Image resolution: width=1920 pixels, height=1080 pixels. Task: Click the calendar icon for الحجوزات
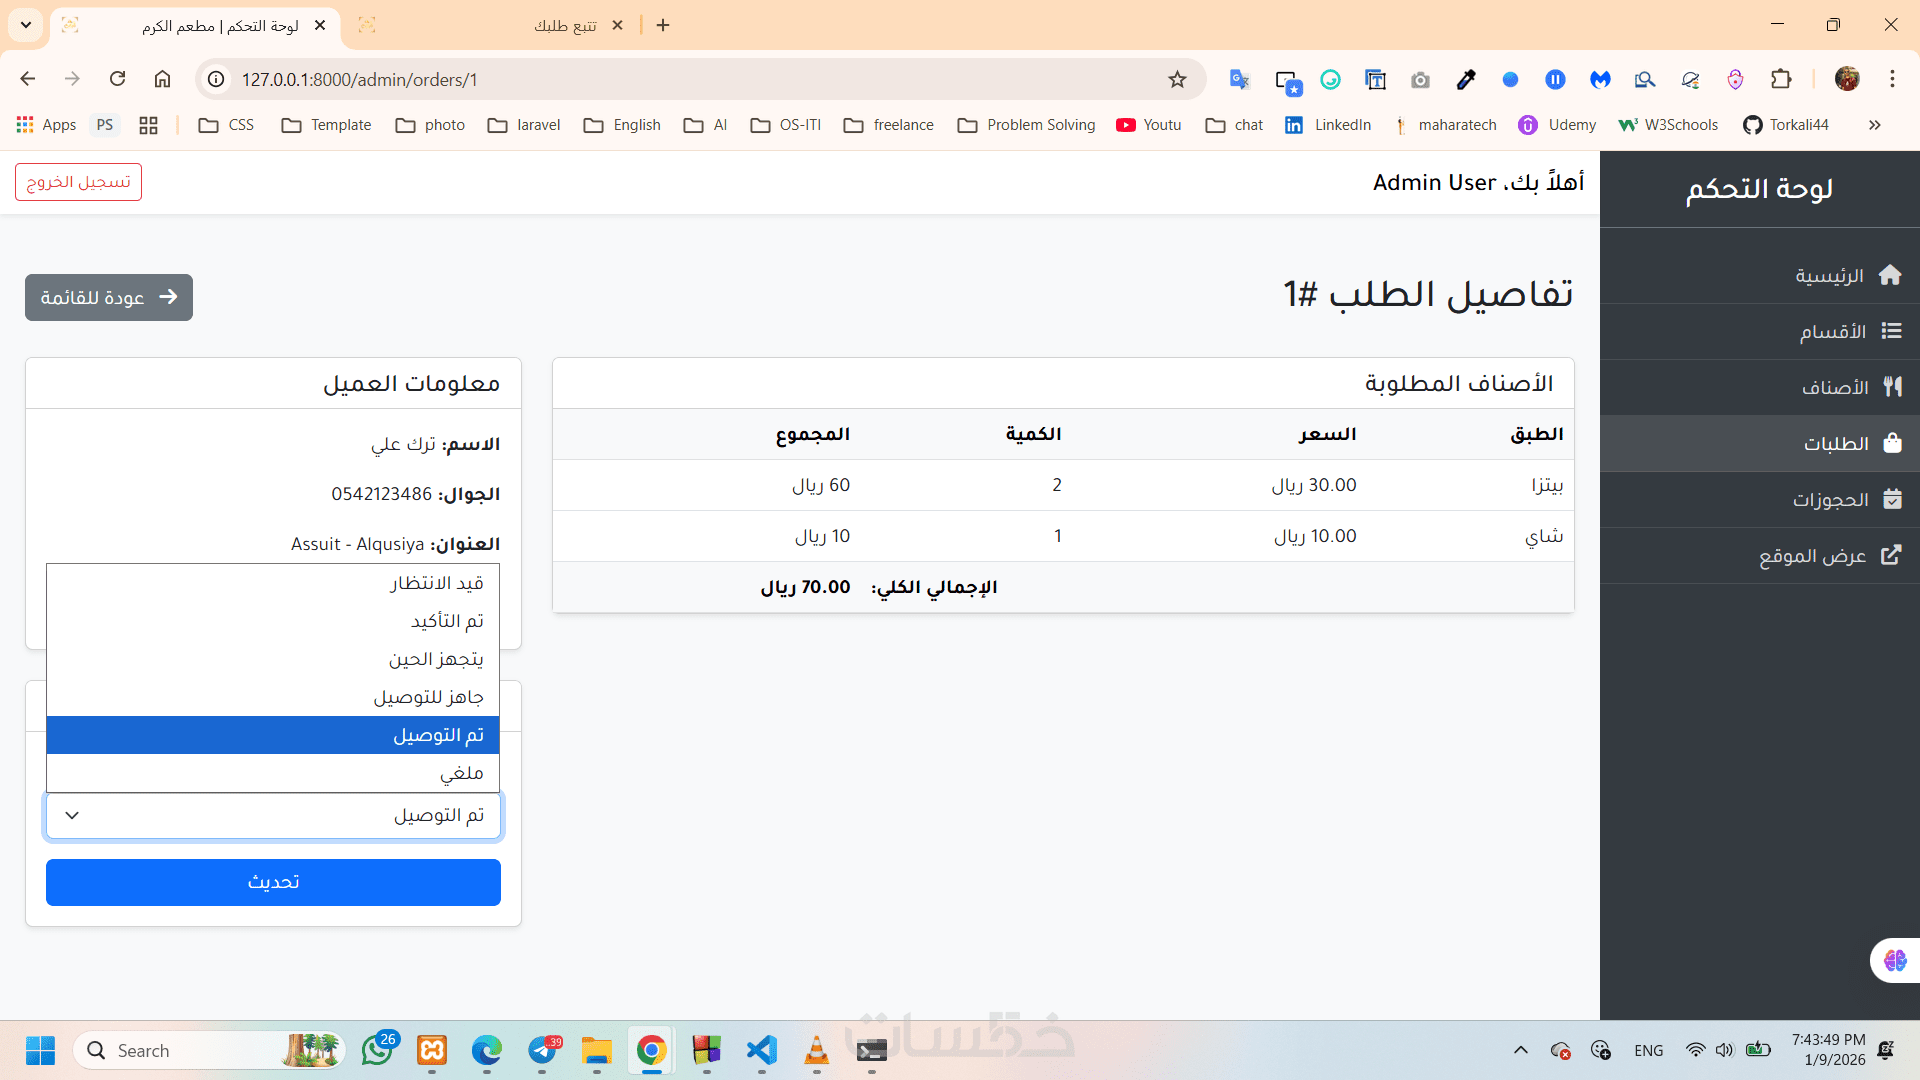tap(1892, 499)
